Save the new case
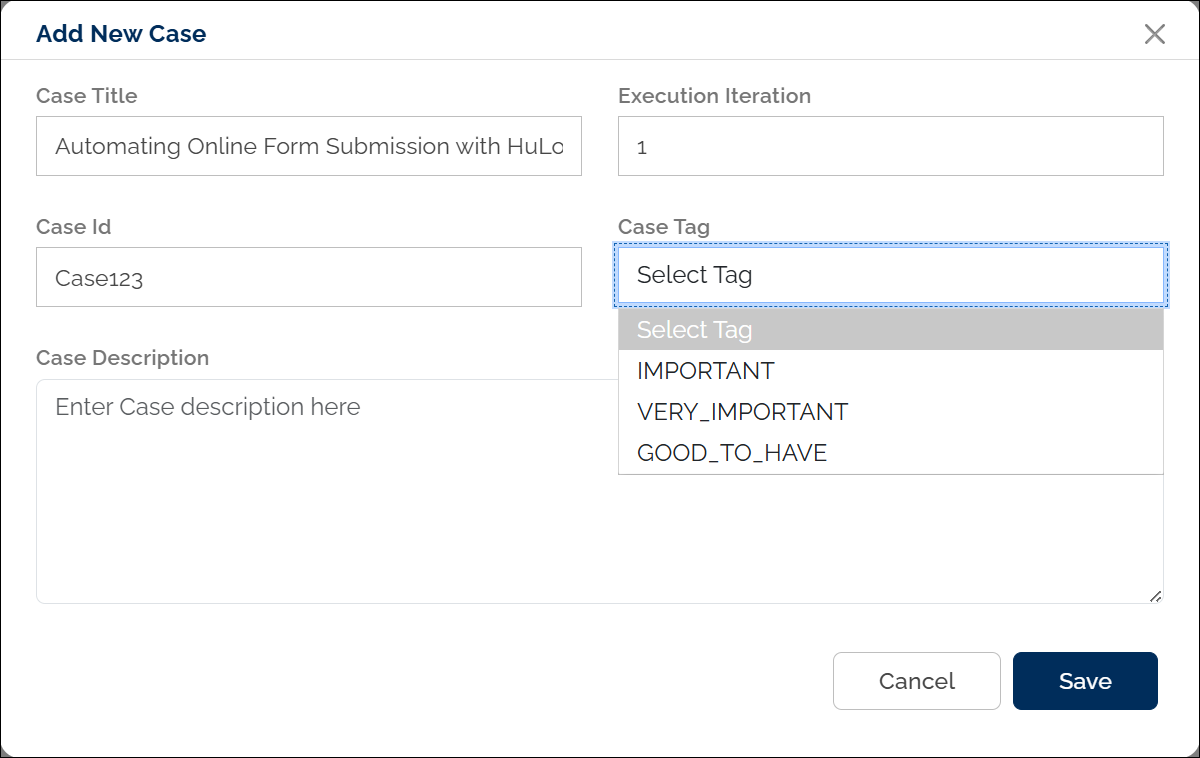 1085,681
